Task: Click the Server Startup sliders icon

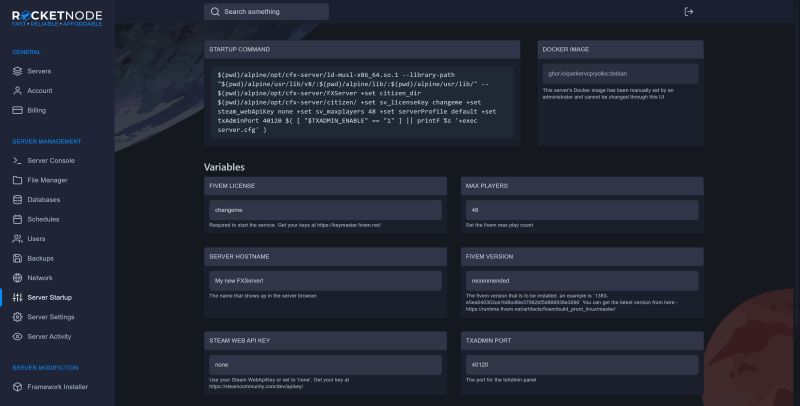Action: 17,297
